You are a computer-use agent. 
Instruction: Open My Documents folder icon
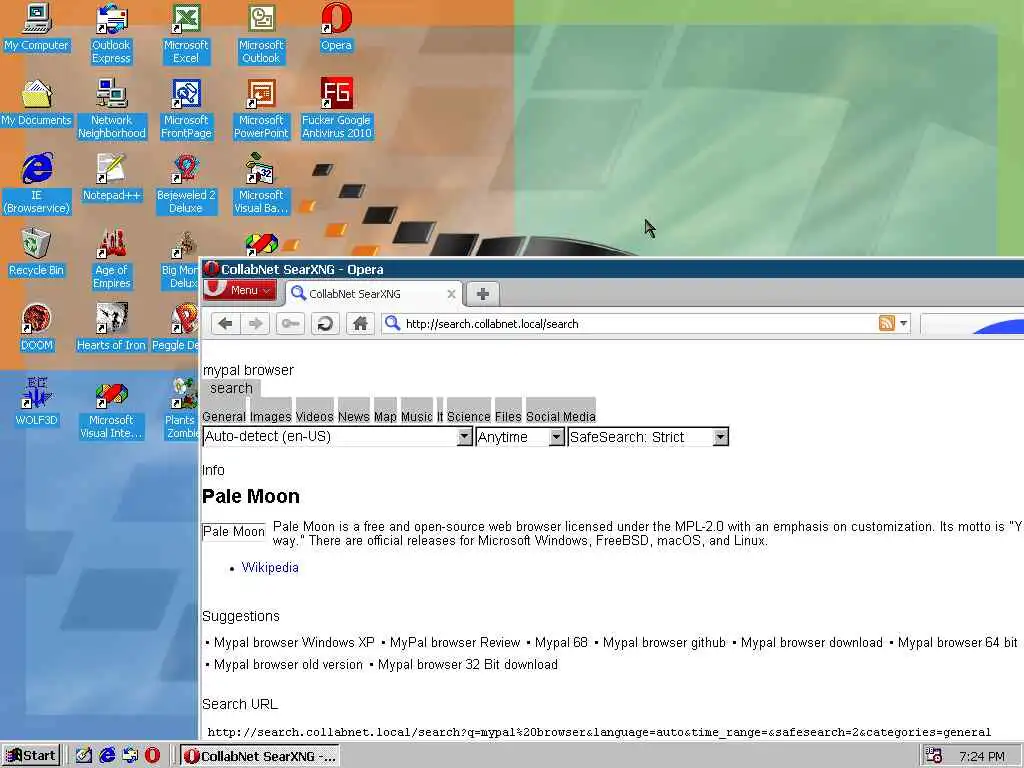[36, 103]
